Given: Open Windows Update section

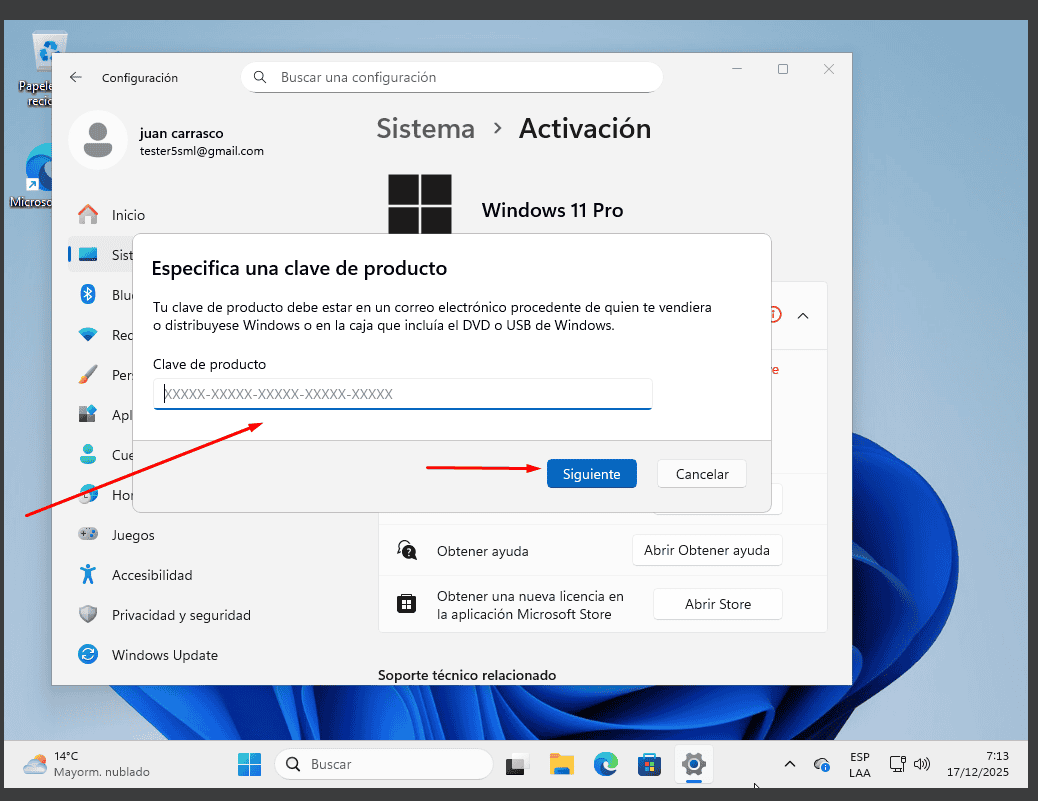Looking at the screenshot, I should point(164,655).
